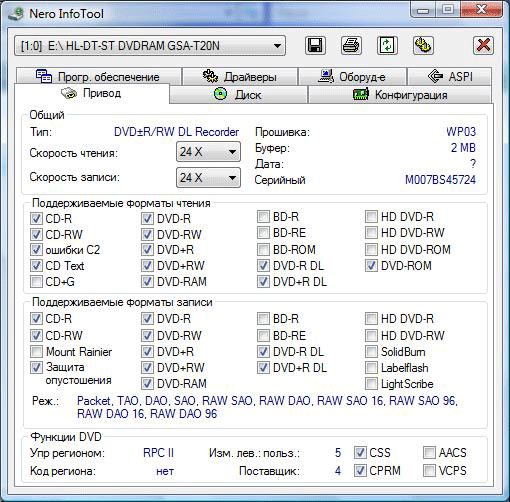Click the buffer value 2 MB
The image size is (510, 502).
(463, 148)
